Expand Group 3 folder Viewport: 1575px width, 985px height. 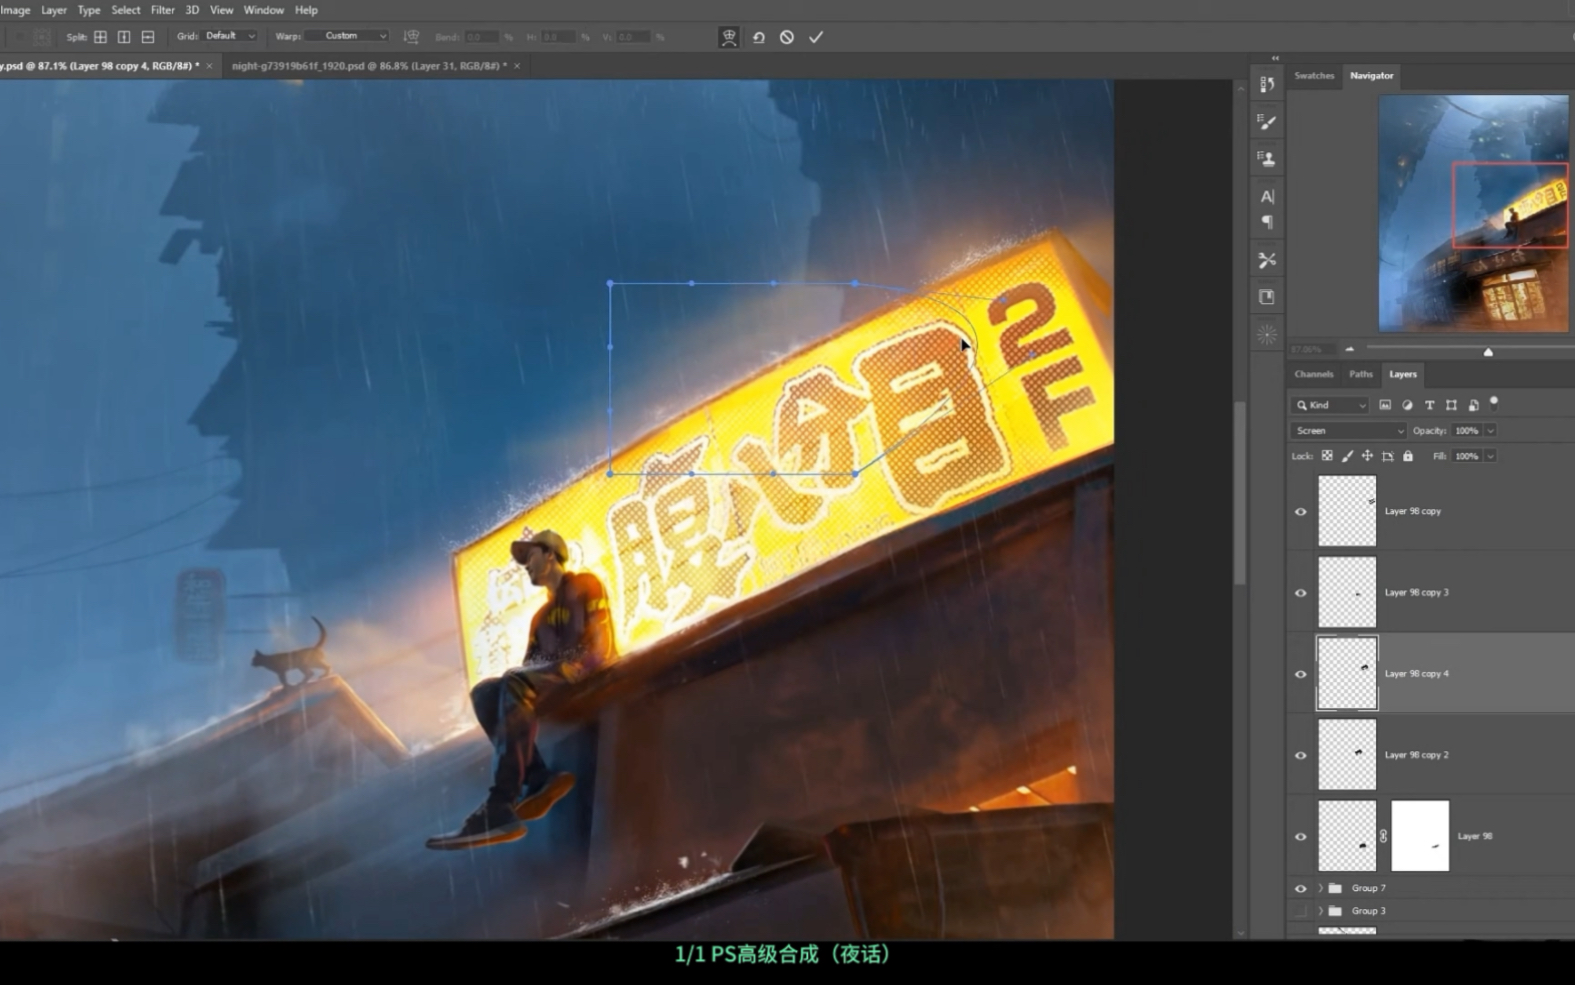click(x=1320, y=911)
